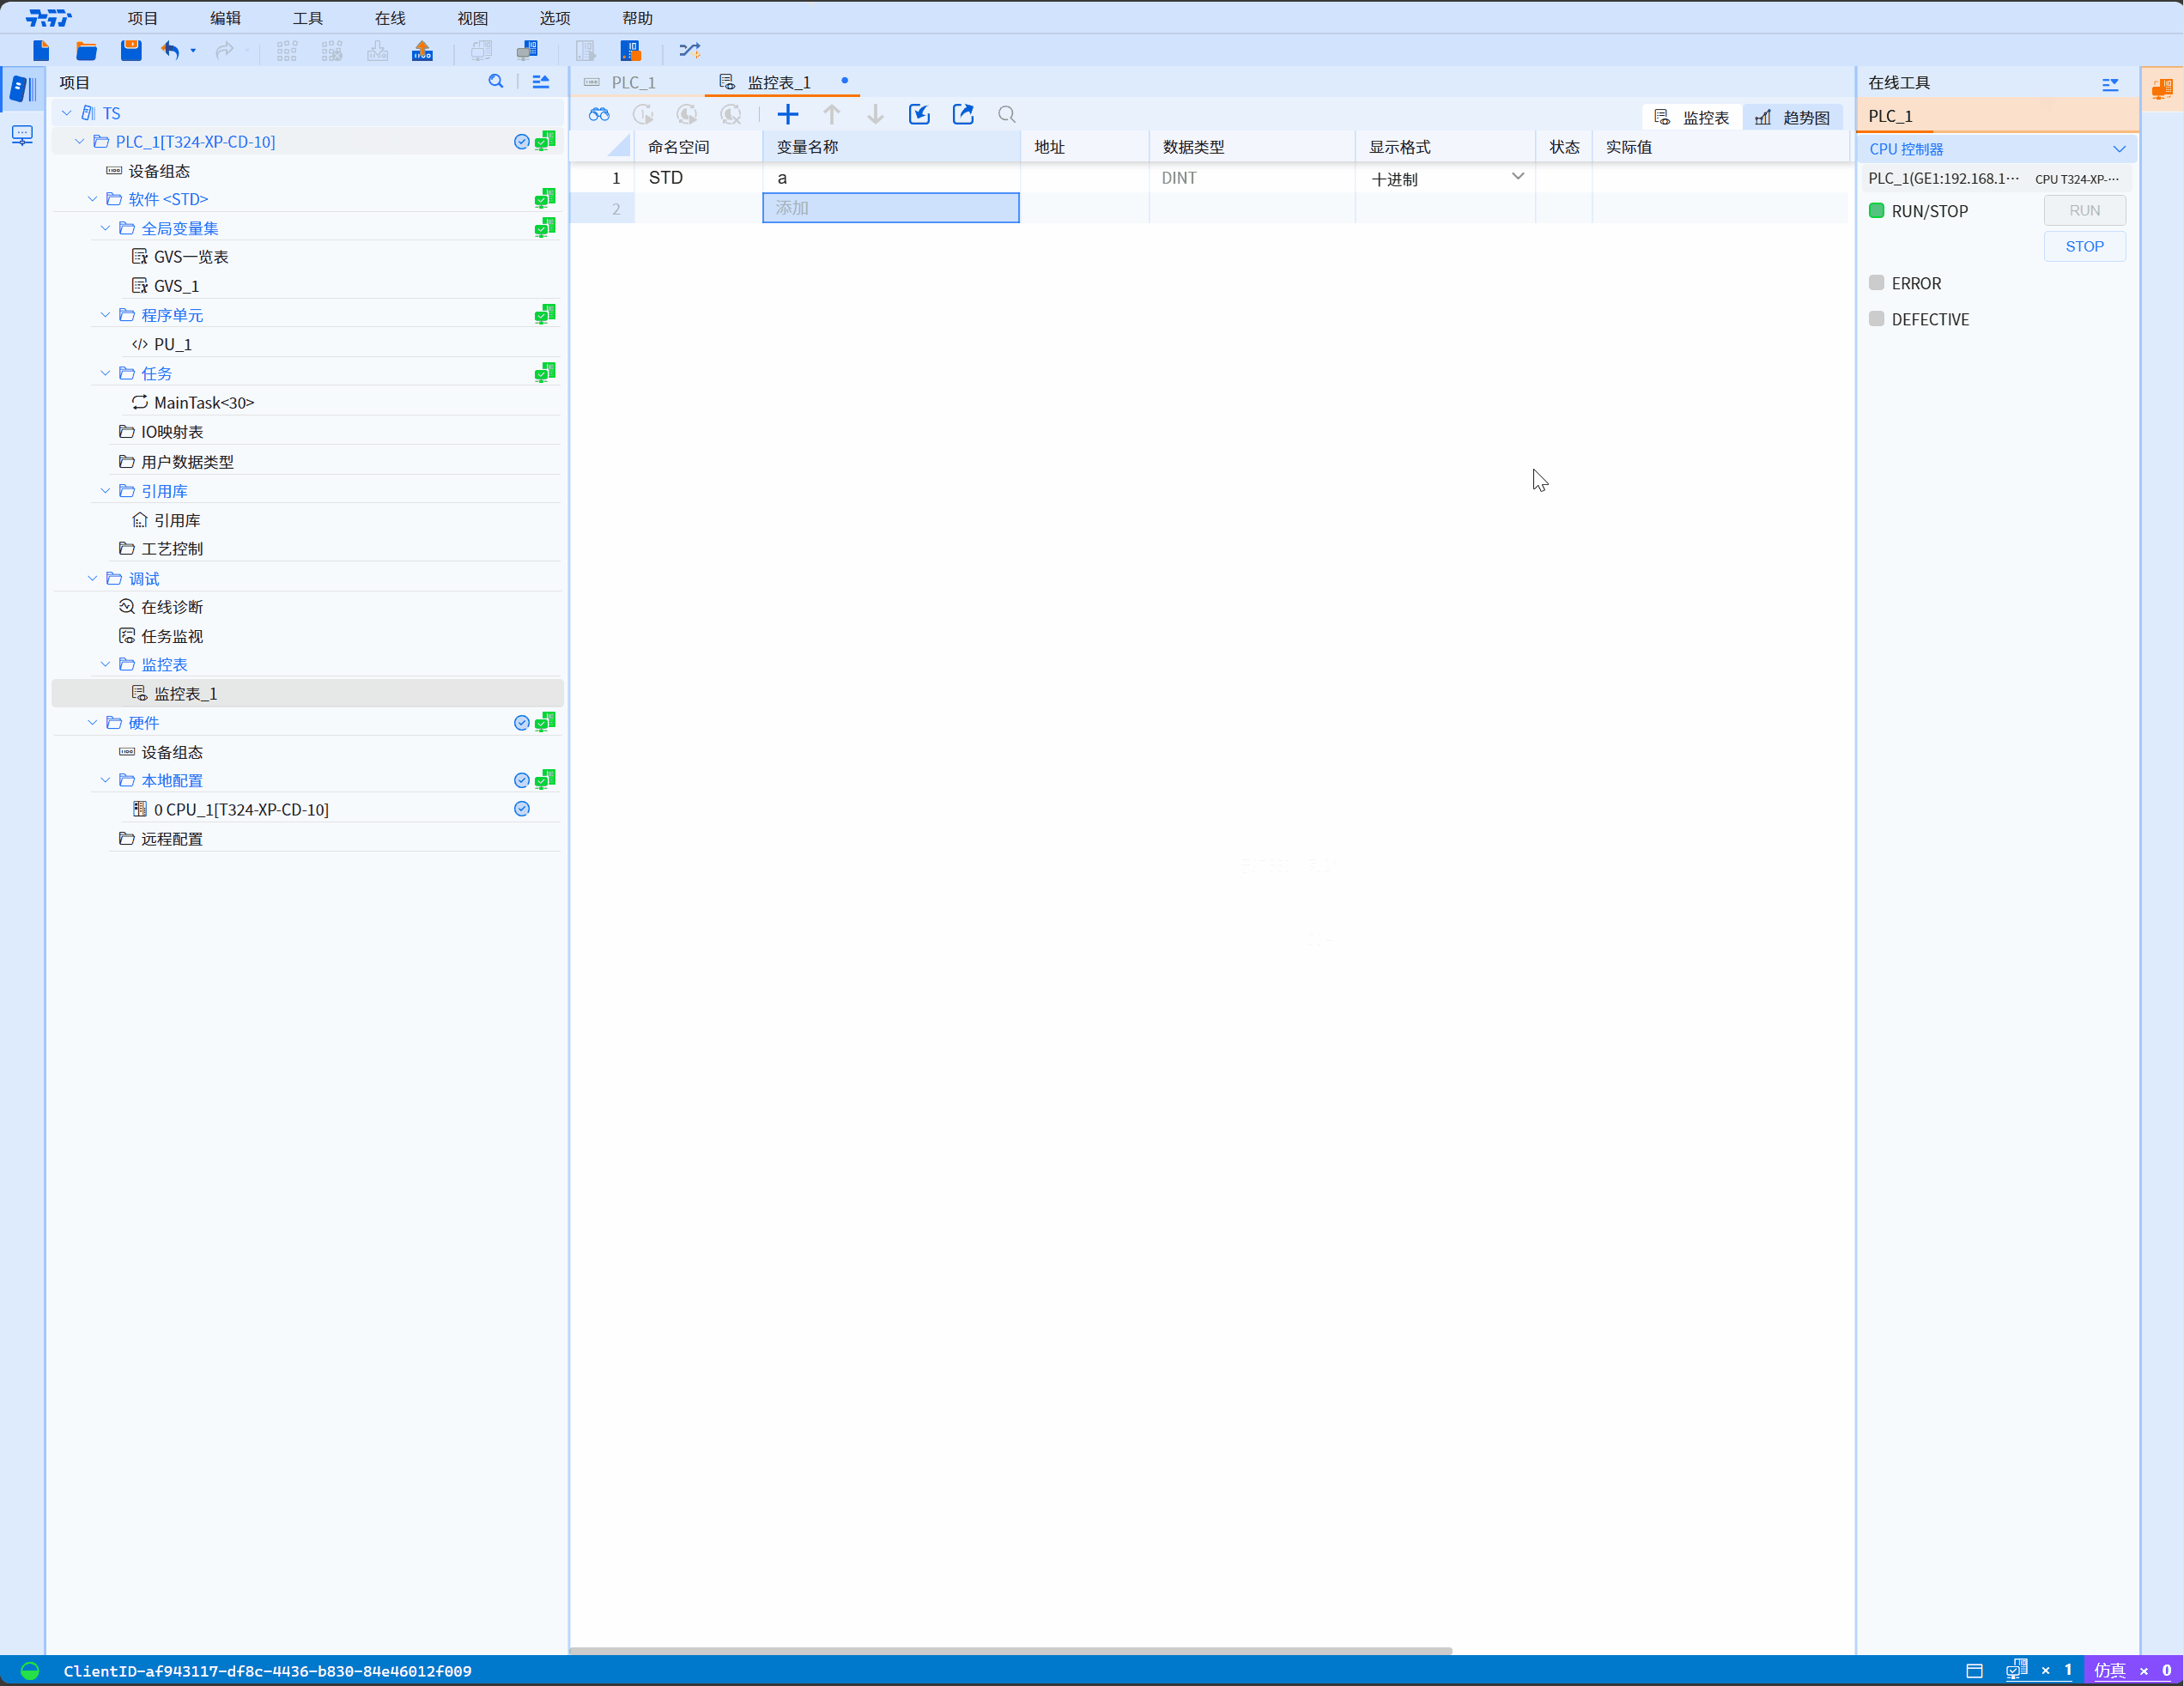Viewport: 2184px width, 1686px height.
Task: Collapse the 全局变量集 folder
Action: (105, 228)
